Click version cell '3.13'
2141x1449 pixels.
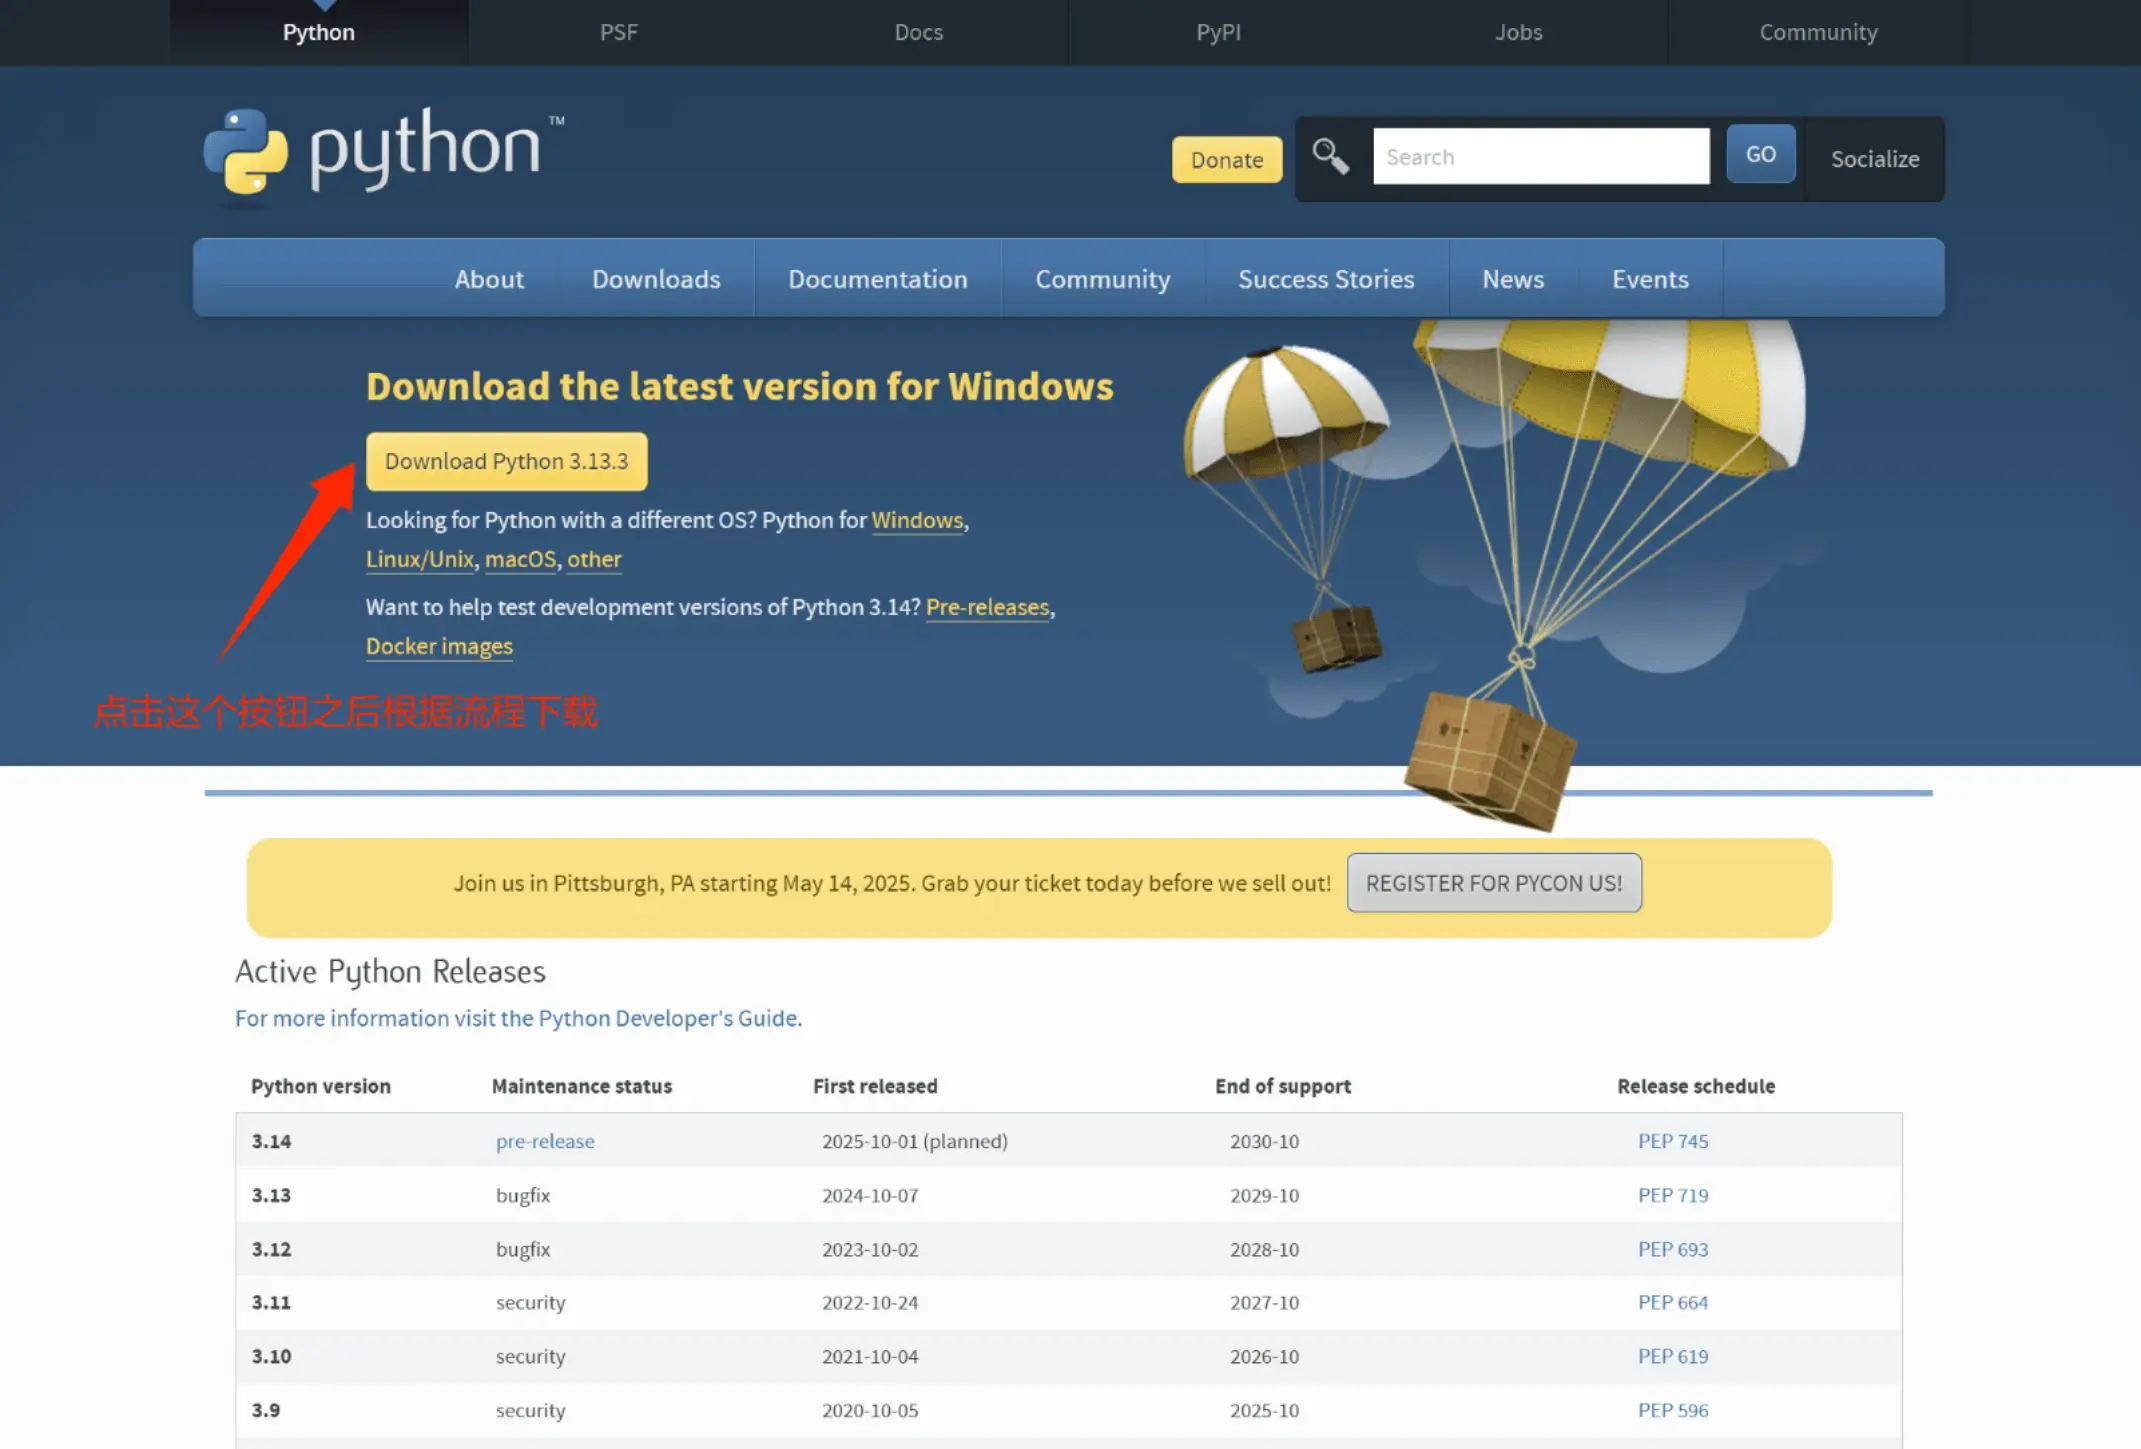click(271, 1195)
